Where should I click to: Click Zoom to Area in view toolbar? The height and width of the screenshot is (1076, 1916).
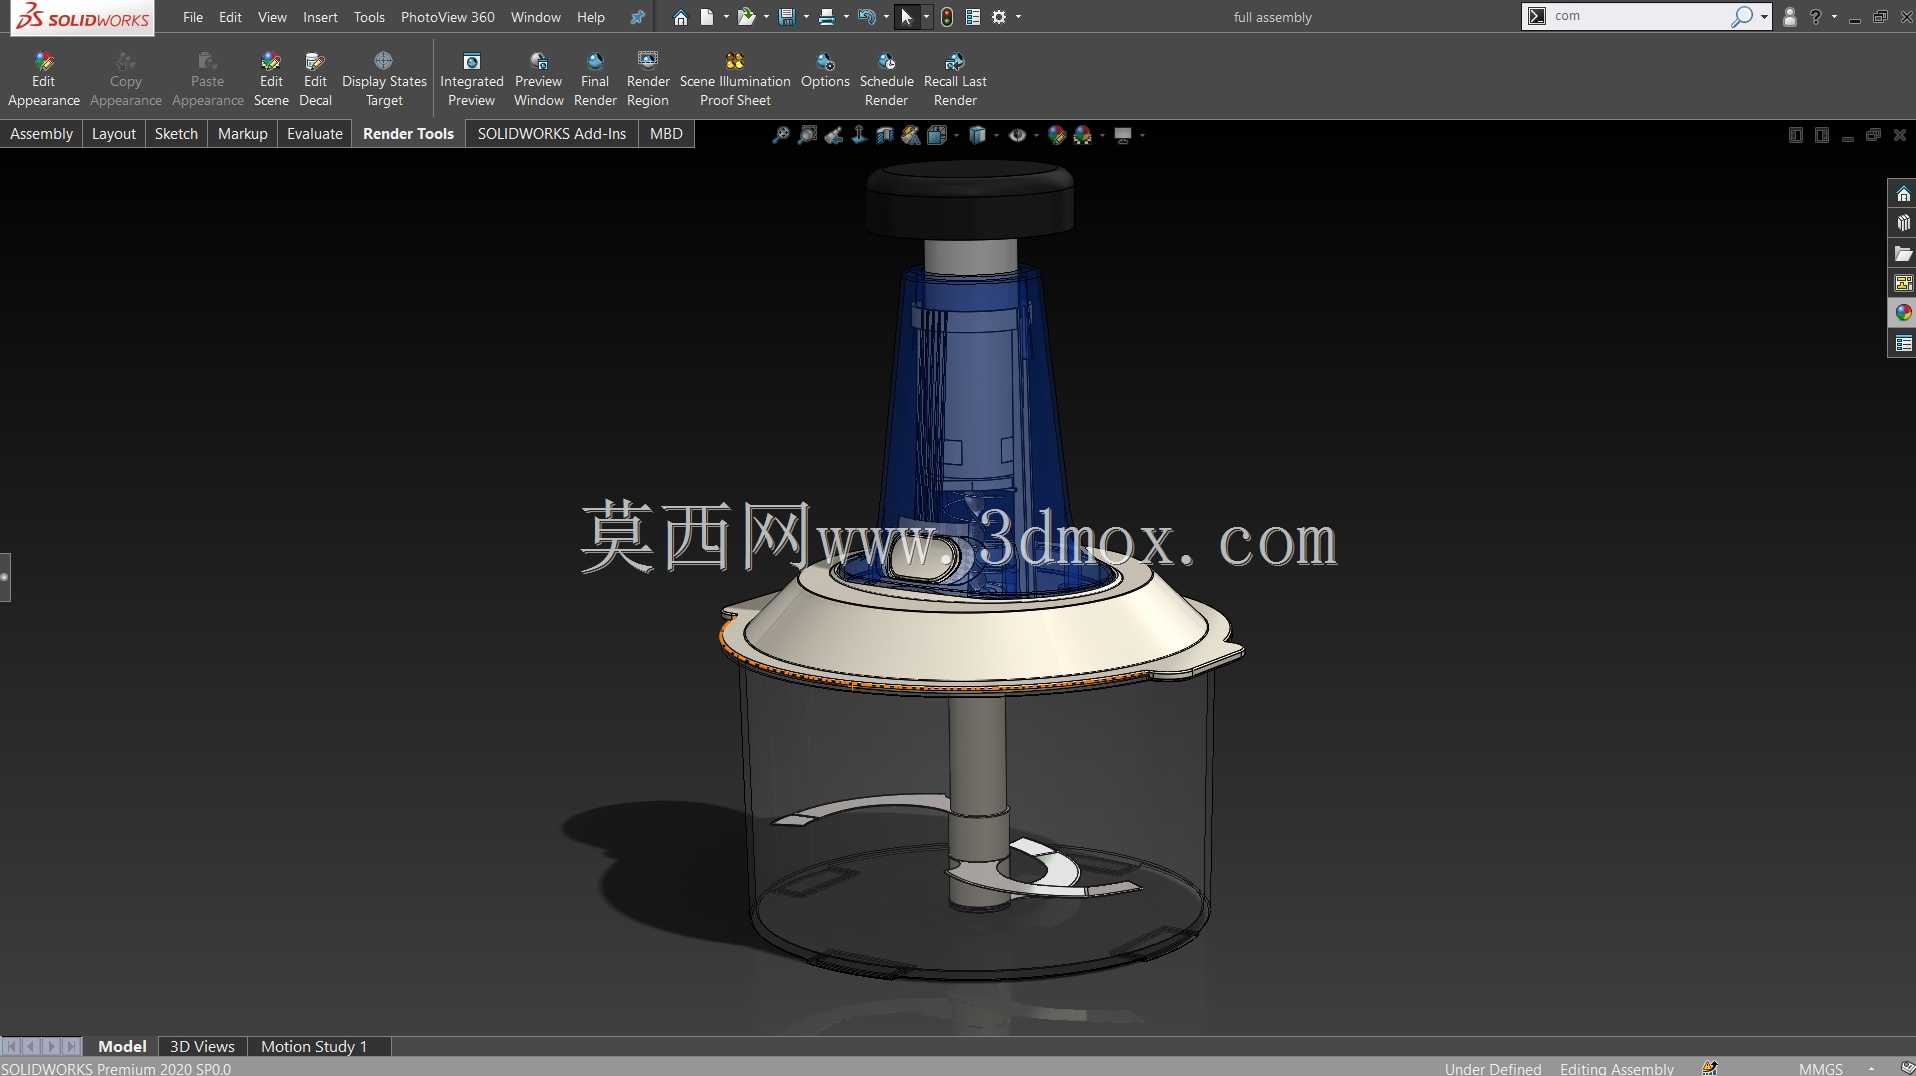coord(807,135)
